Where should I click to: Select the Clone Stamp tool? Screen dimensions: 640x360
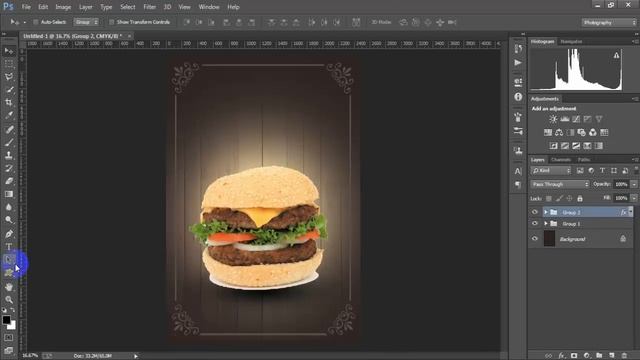[x=9, y=155]
